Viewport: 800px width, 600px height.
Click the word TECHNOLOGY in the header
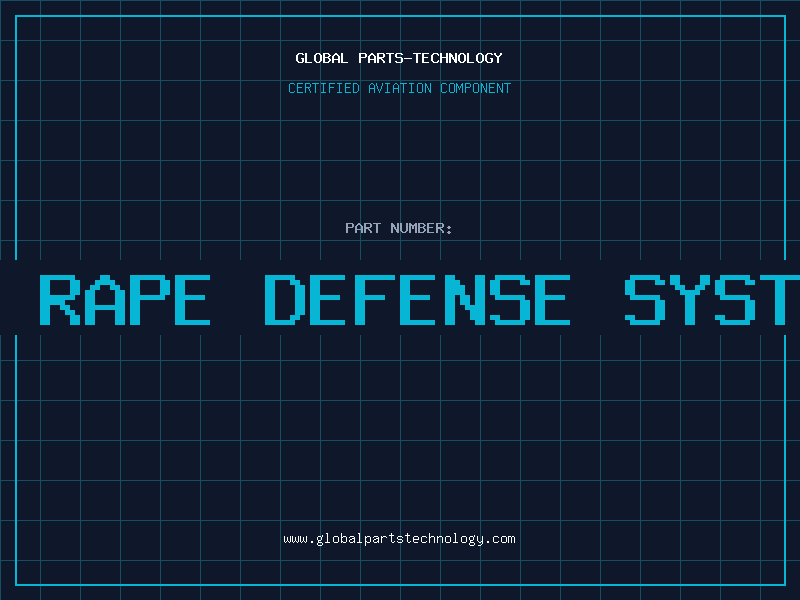point(460,58)
